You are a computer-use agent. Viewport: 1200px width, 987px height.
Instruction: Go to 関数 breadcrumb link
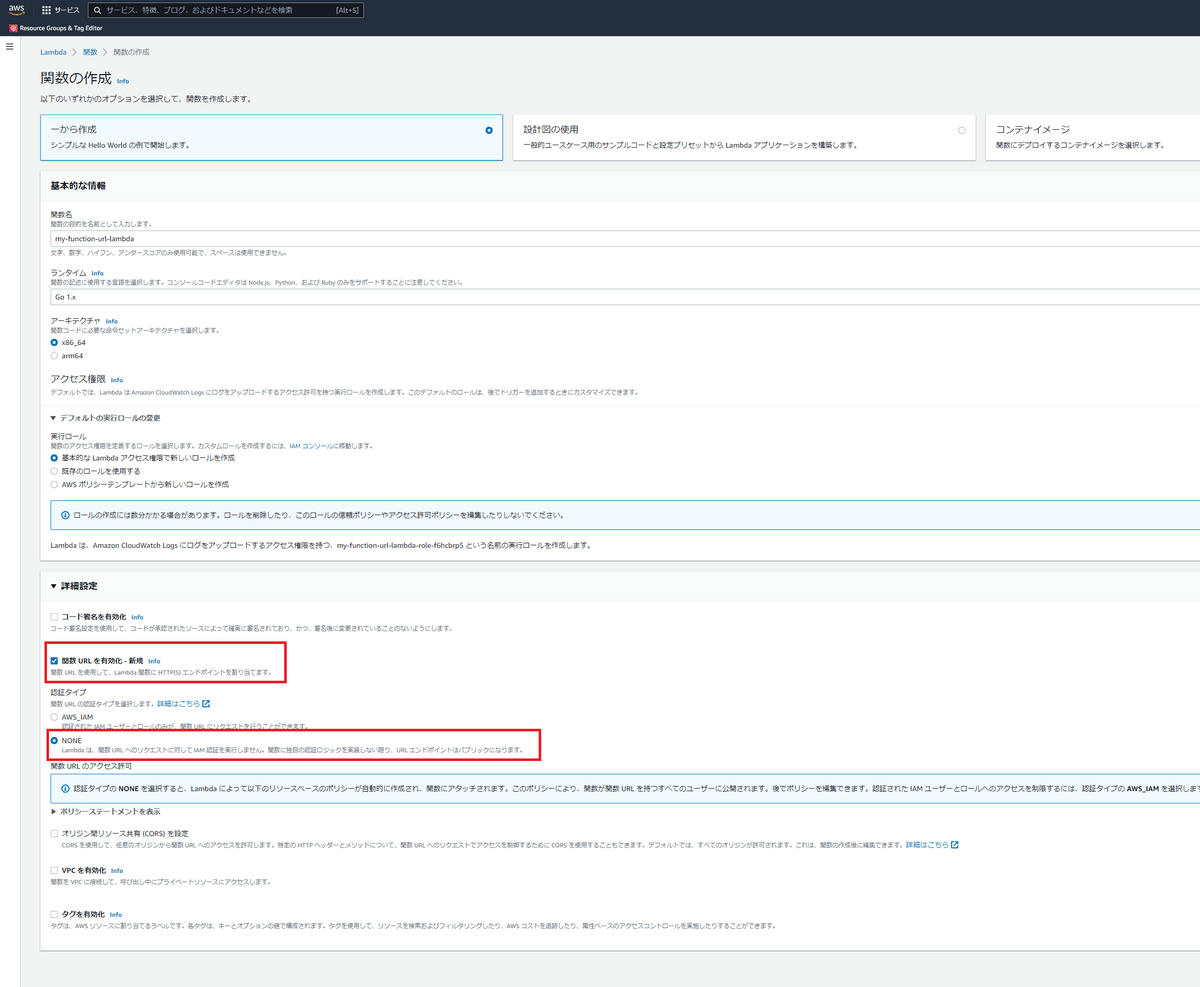coord(90,51)
